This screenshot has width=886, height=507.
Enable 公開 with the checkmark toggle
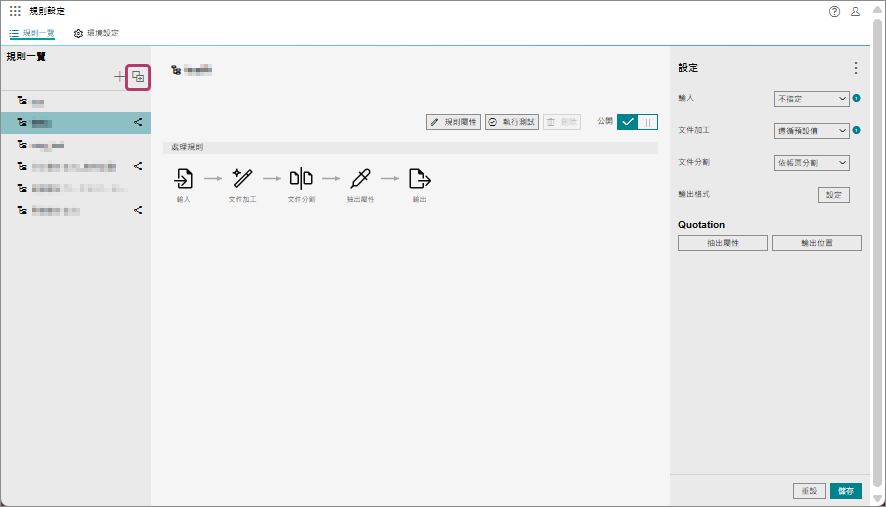628,121
